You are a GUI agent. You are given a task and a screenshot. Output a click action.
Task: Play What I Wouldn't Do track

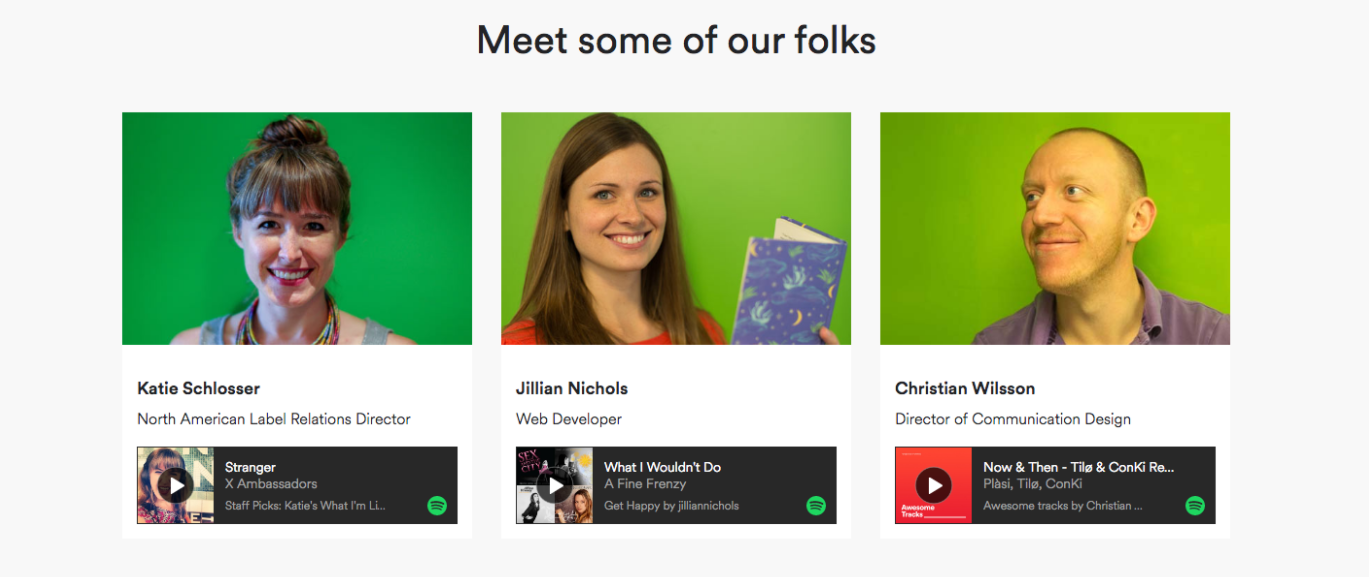tap(555, 486)
